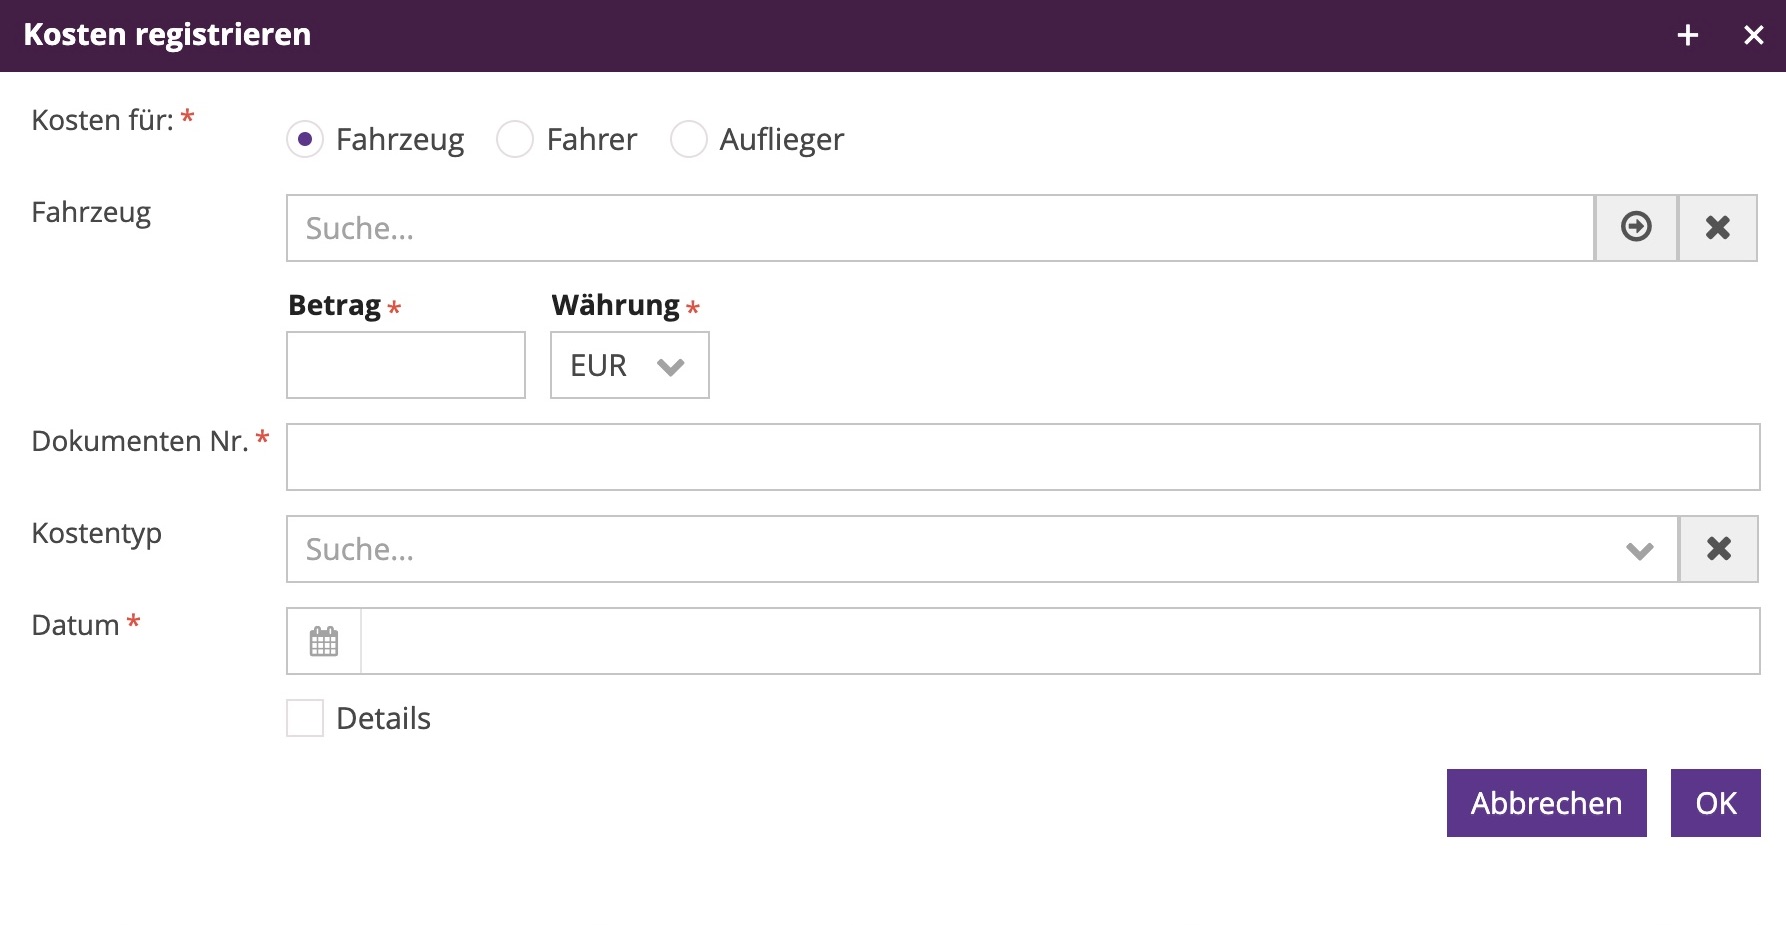Clear the Fahrzeug search field
Screen dimensions: 1786x925
[1718, 228]
